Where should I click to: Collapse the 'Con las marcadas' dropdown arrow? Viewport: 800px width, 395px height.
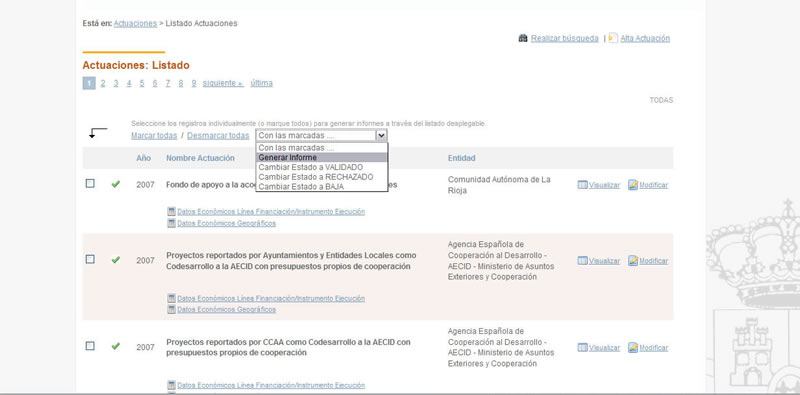click(381, 136)
